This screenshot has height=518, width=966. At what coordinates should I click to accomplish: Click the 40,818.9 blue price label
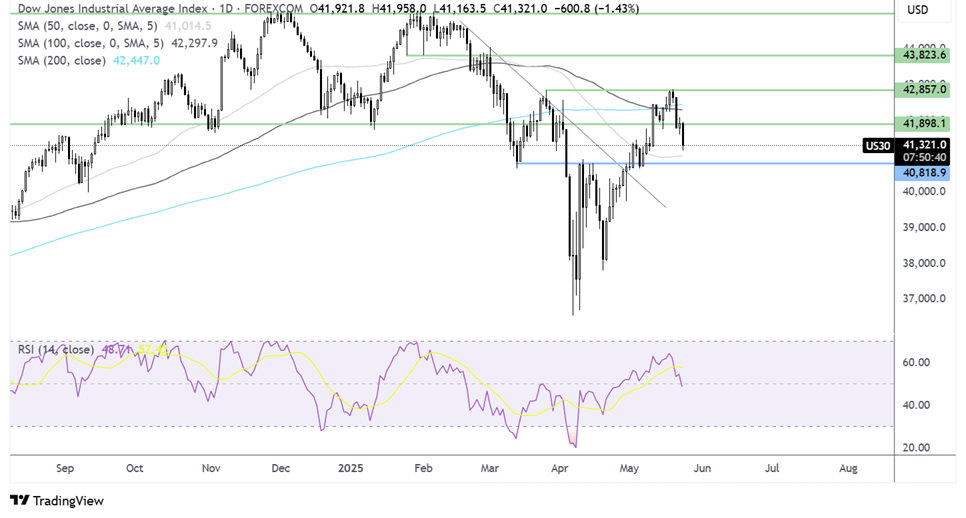[924, 173]
